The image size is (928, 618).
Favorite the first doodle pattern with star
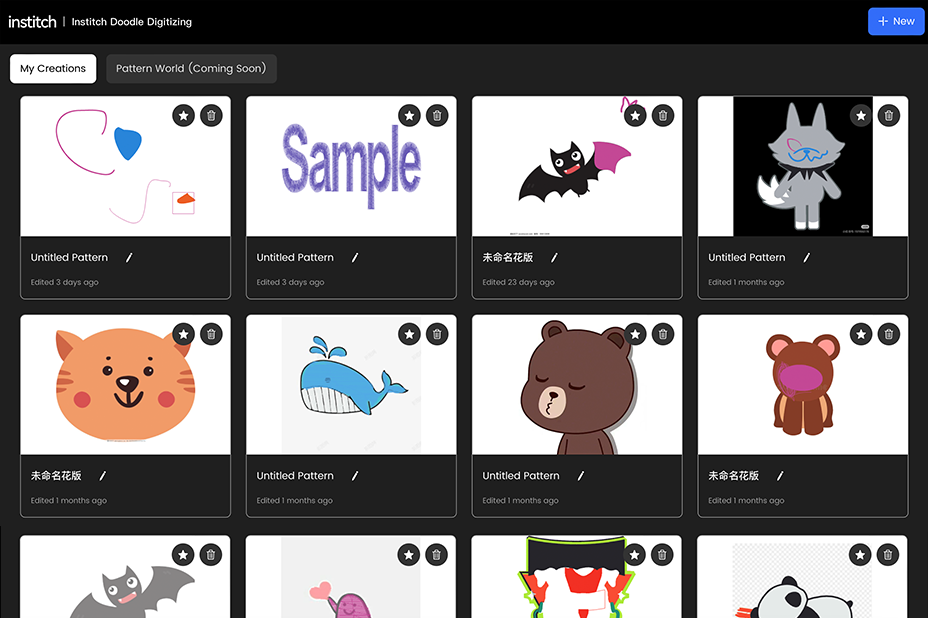coord(183,116)
